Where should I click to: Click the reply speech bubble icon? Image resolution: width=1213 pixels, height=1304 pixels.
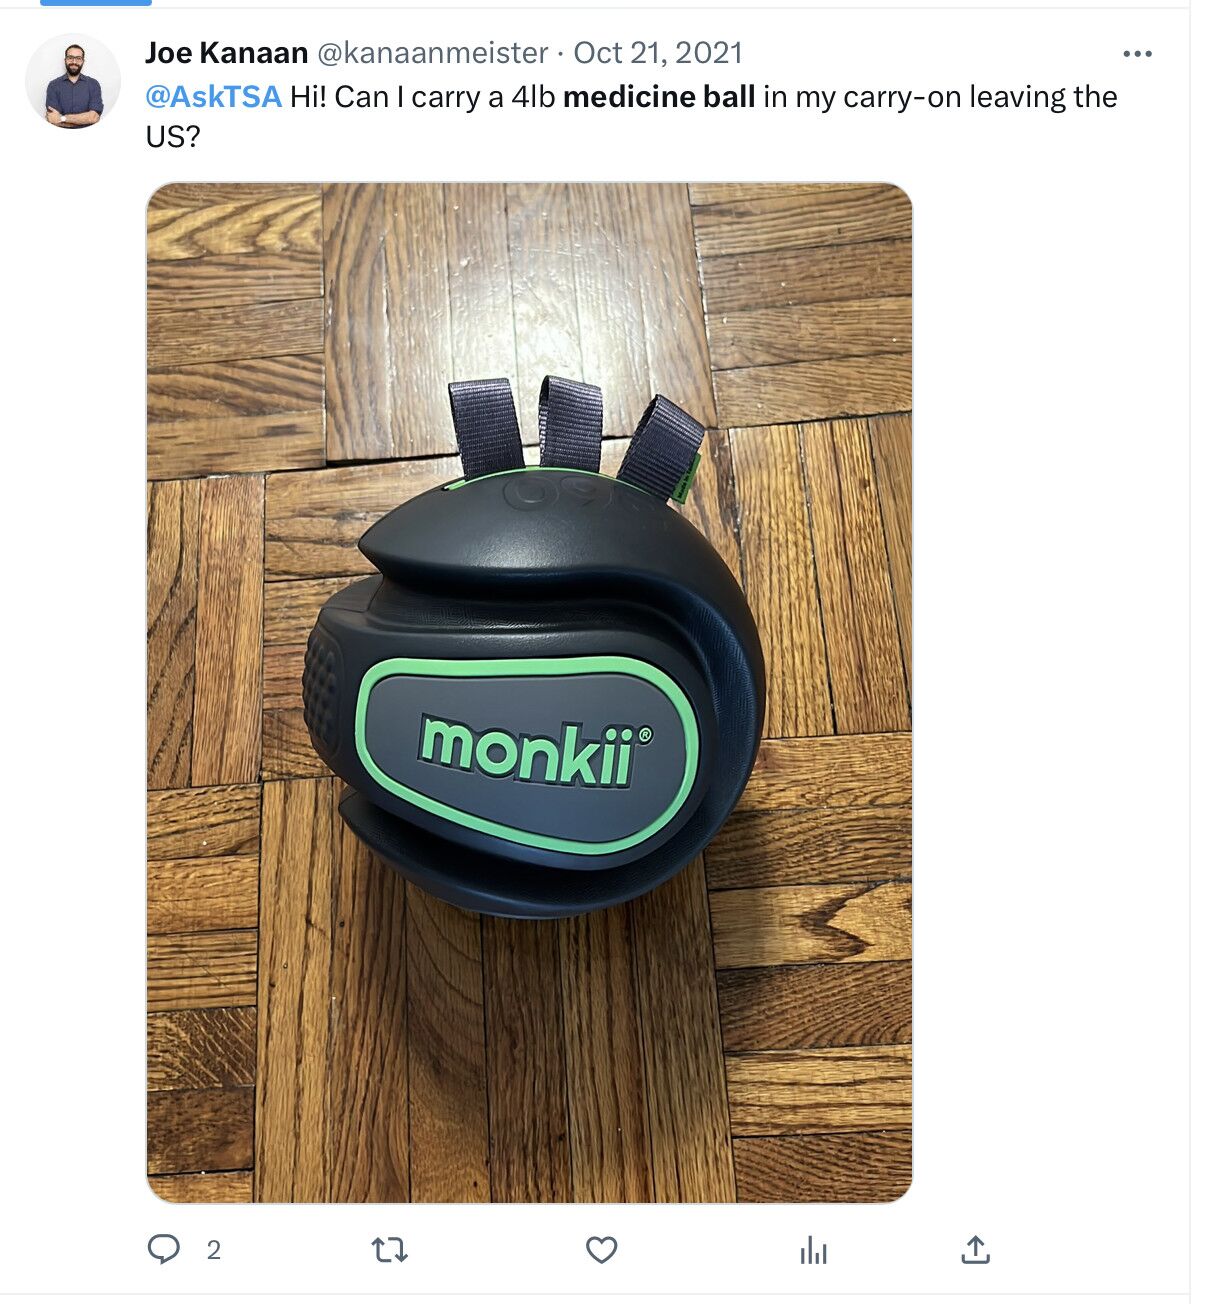click(163, 1249)
